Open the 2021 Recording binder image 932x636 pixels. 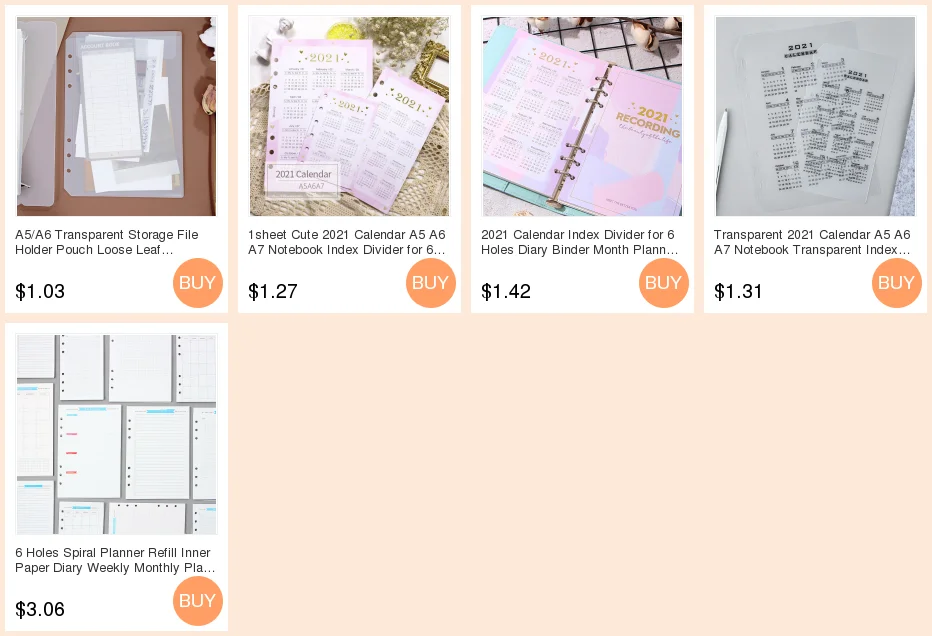[x=582, y=116]
